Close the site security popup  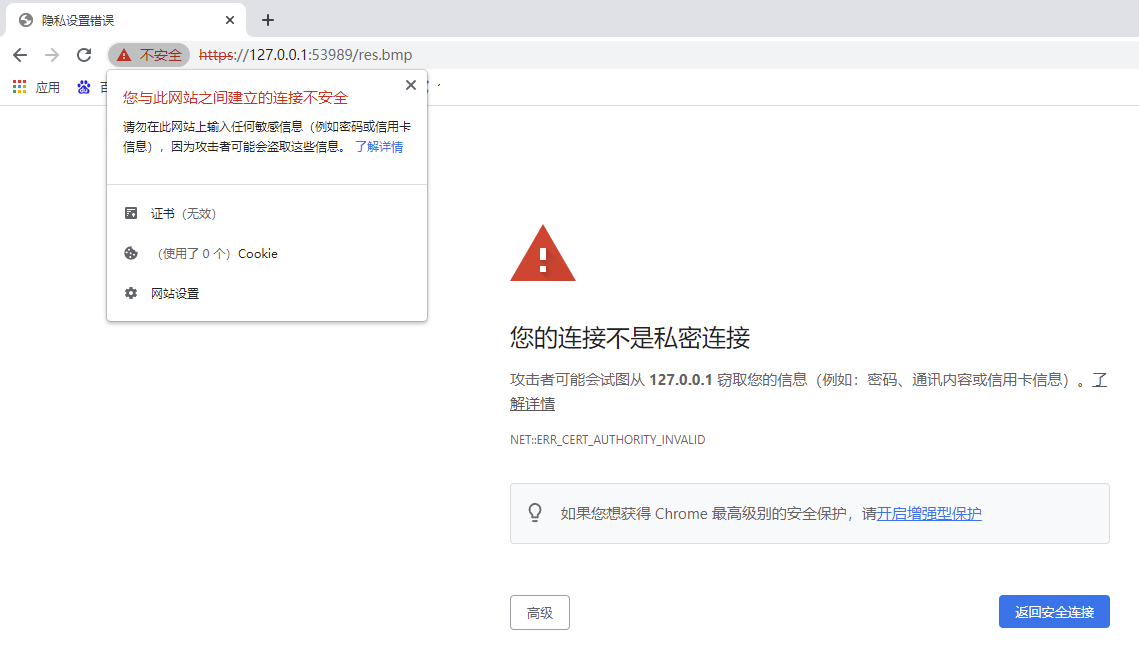[x=410, y=85]
